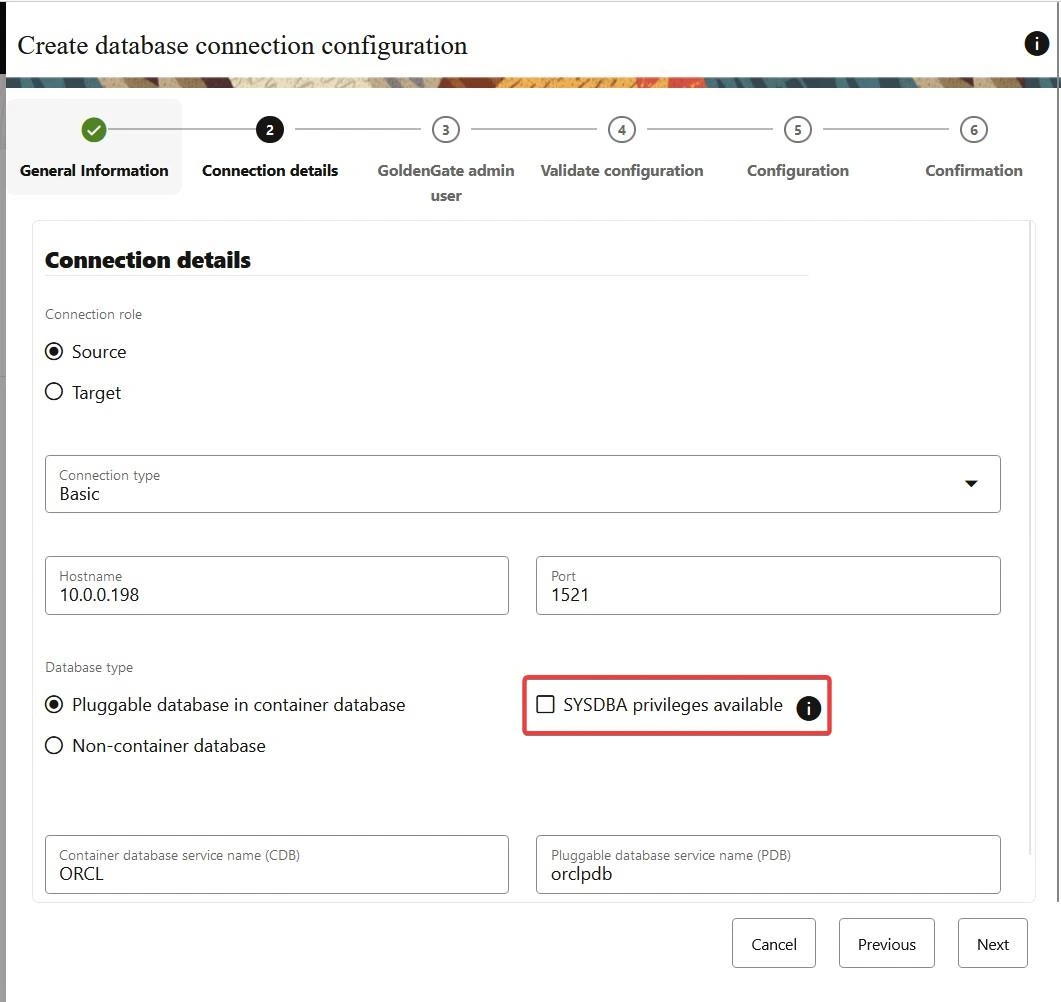Focus the Port input field

click(768, 585)
